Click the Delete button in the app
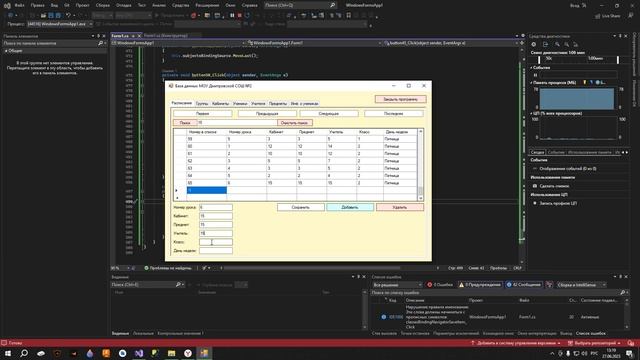This screenshot has height=360, width=640. point(400,207)
